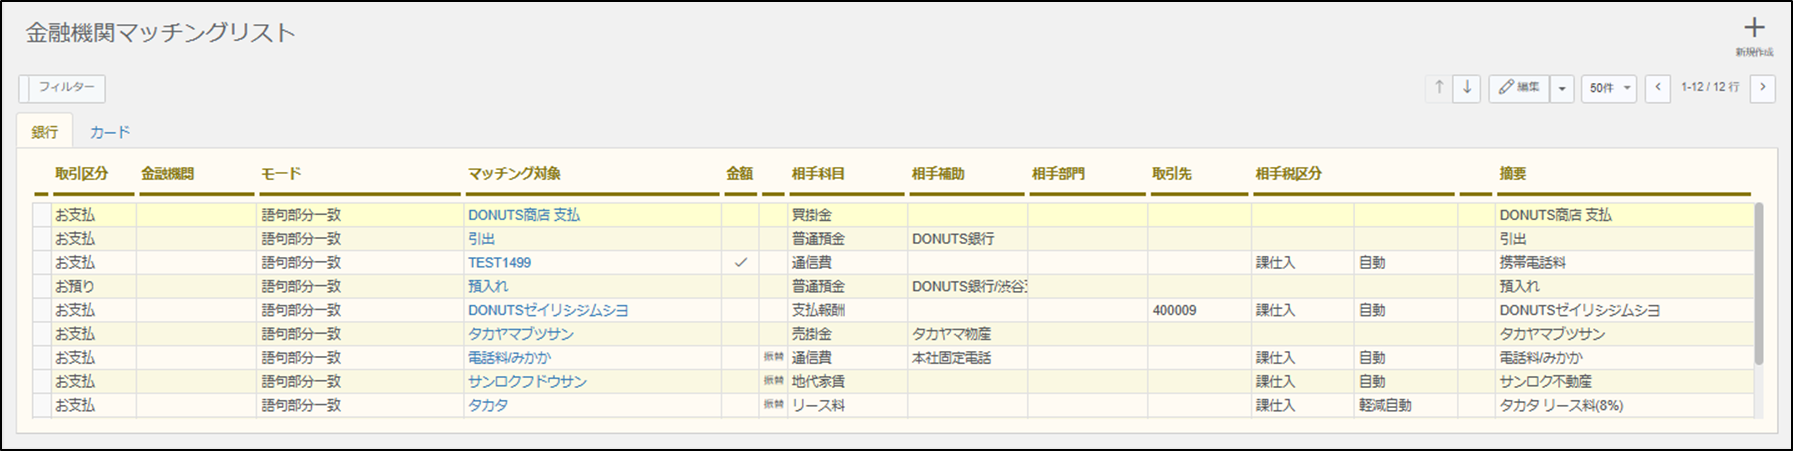Select the 銀行 tab

45,132
